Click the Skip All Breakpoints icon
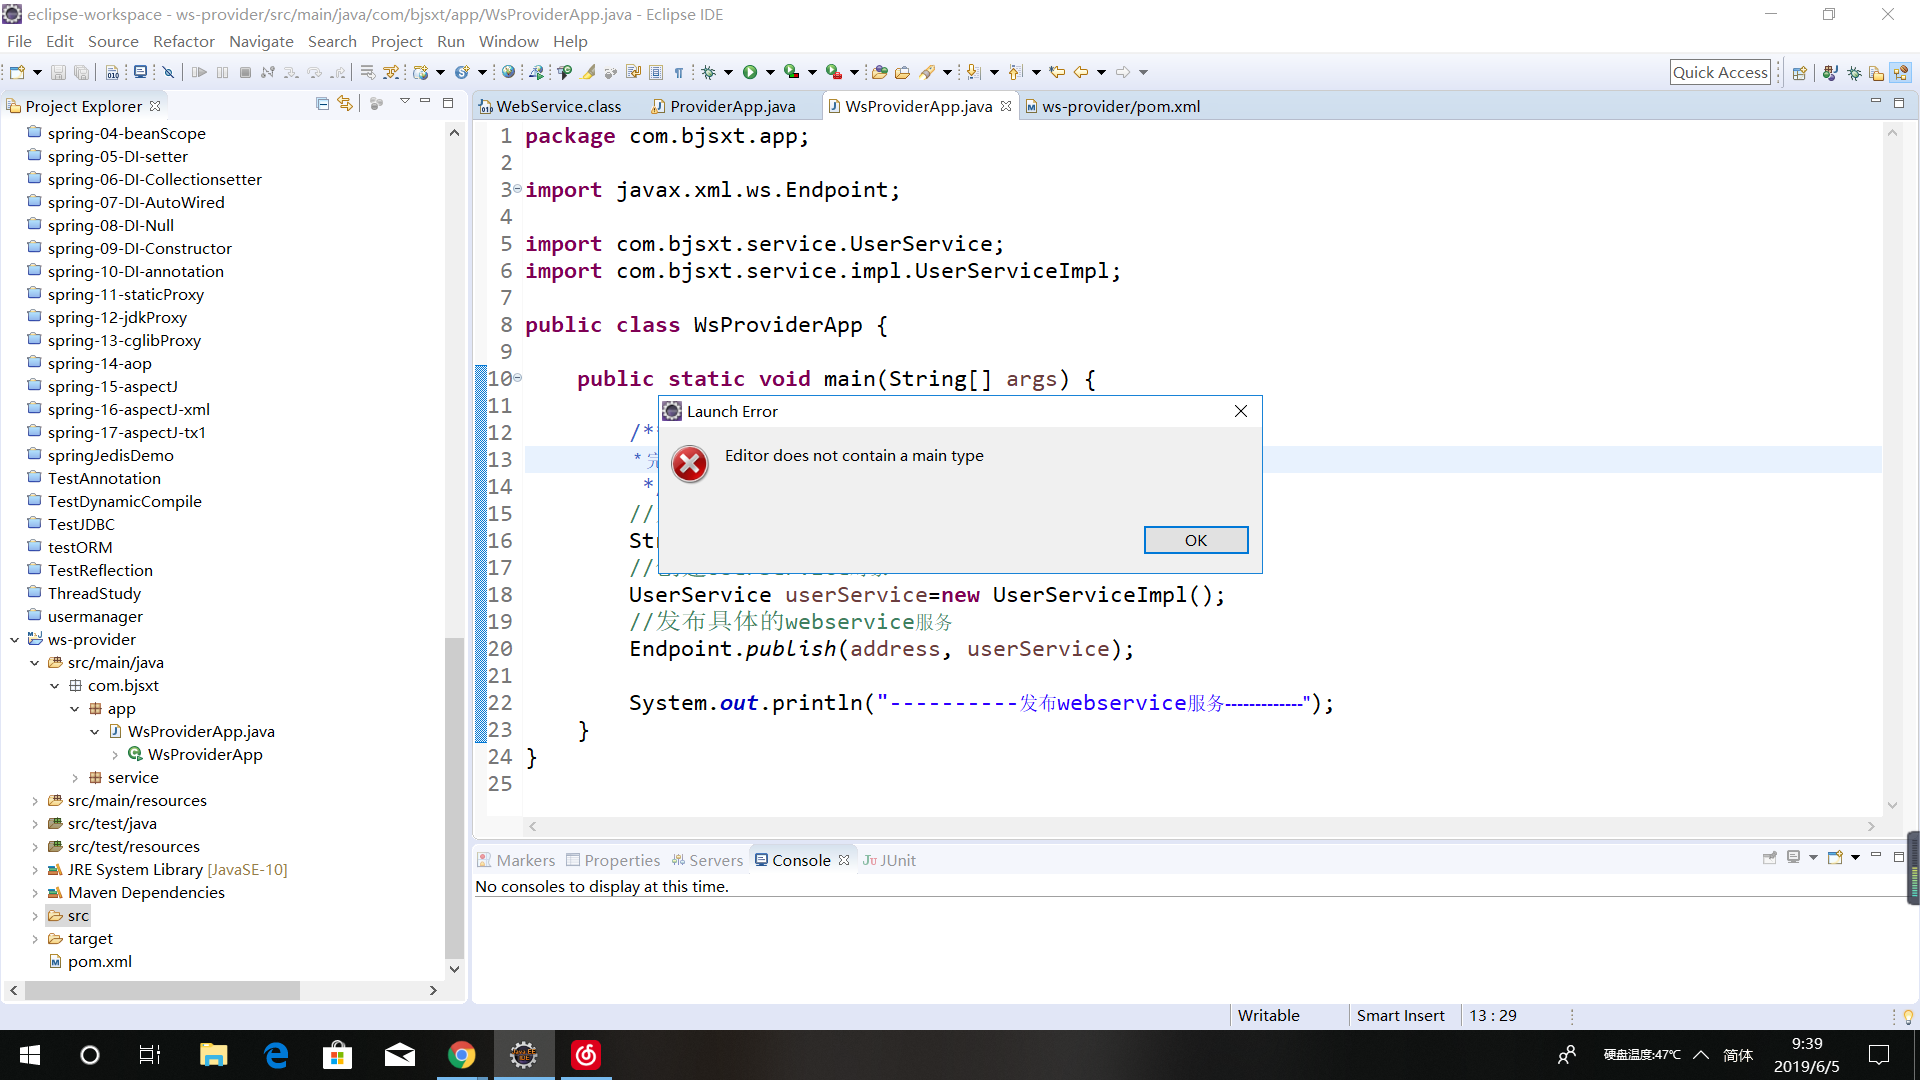This screenshot has width=1920, height=1080. 168,72
